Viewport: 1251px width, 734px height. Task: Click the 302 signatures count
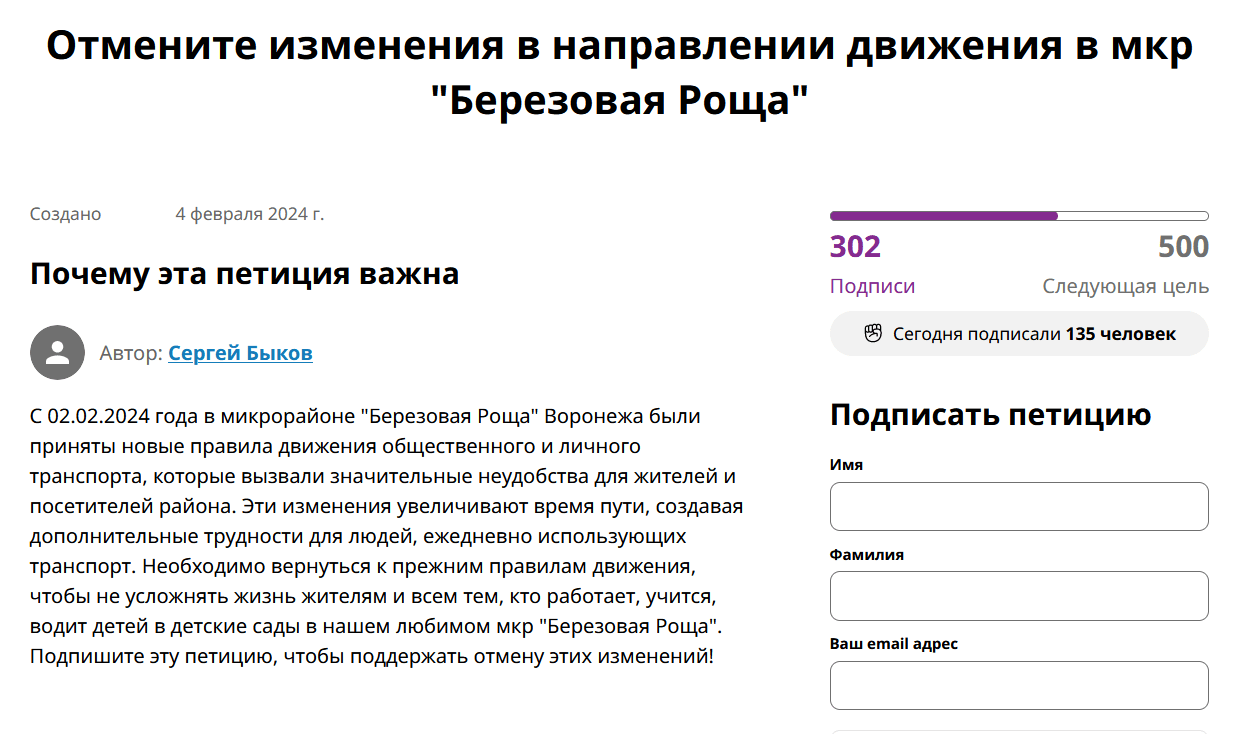pyautogui.click(x=855, y=247)
